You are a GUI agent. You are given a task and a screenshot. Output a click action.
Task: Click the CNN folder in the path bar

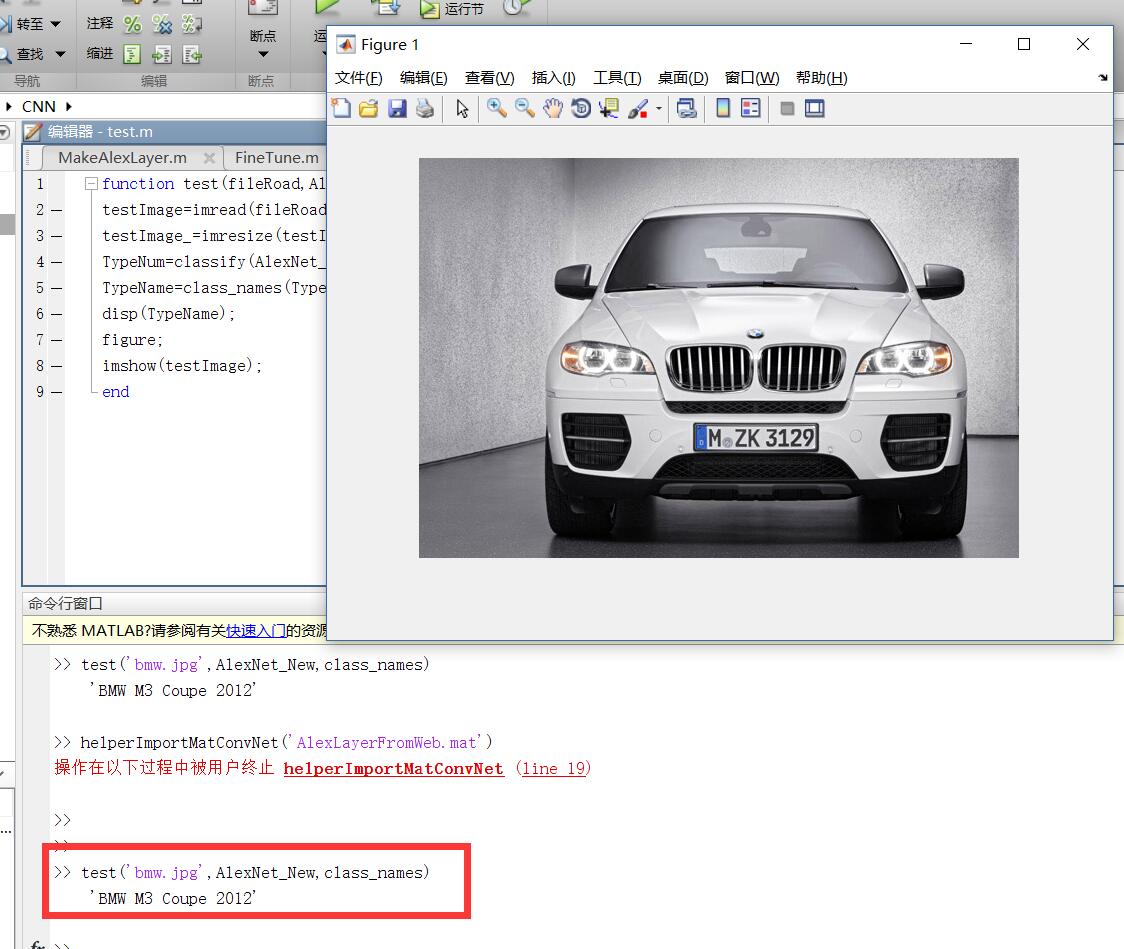(39, 106)
